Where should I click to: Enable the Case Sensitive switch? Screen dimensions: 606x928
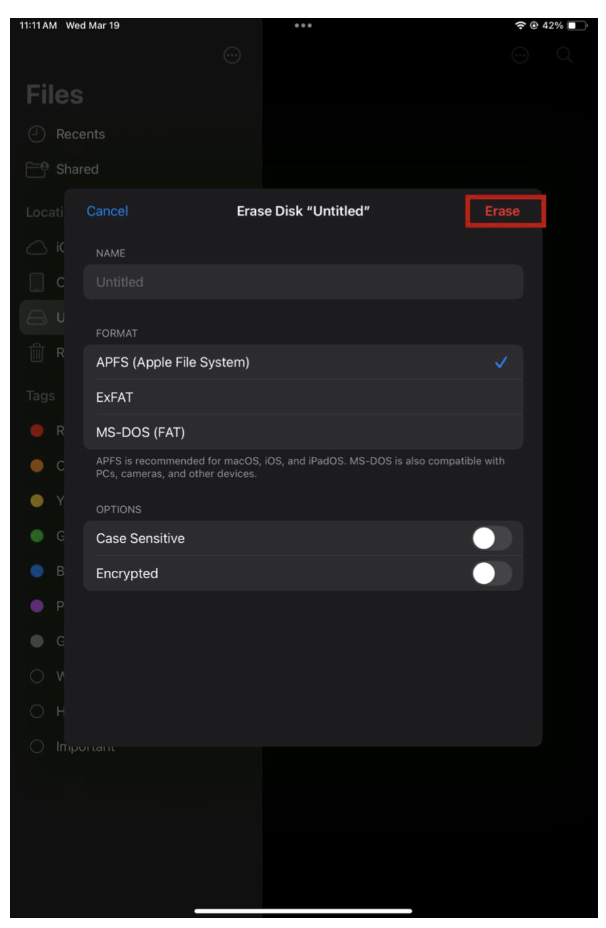coord(491,538)
